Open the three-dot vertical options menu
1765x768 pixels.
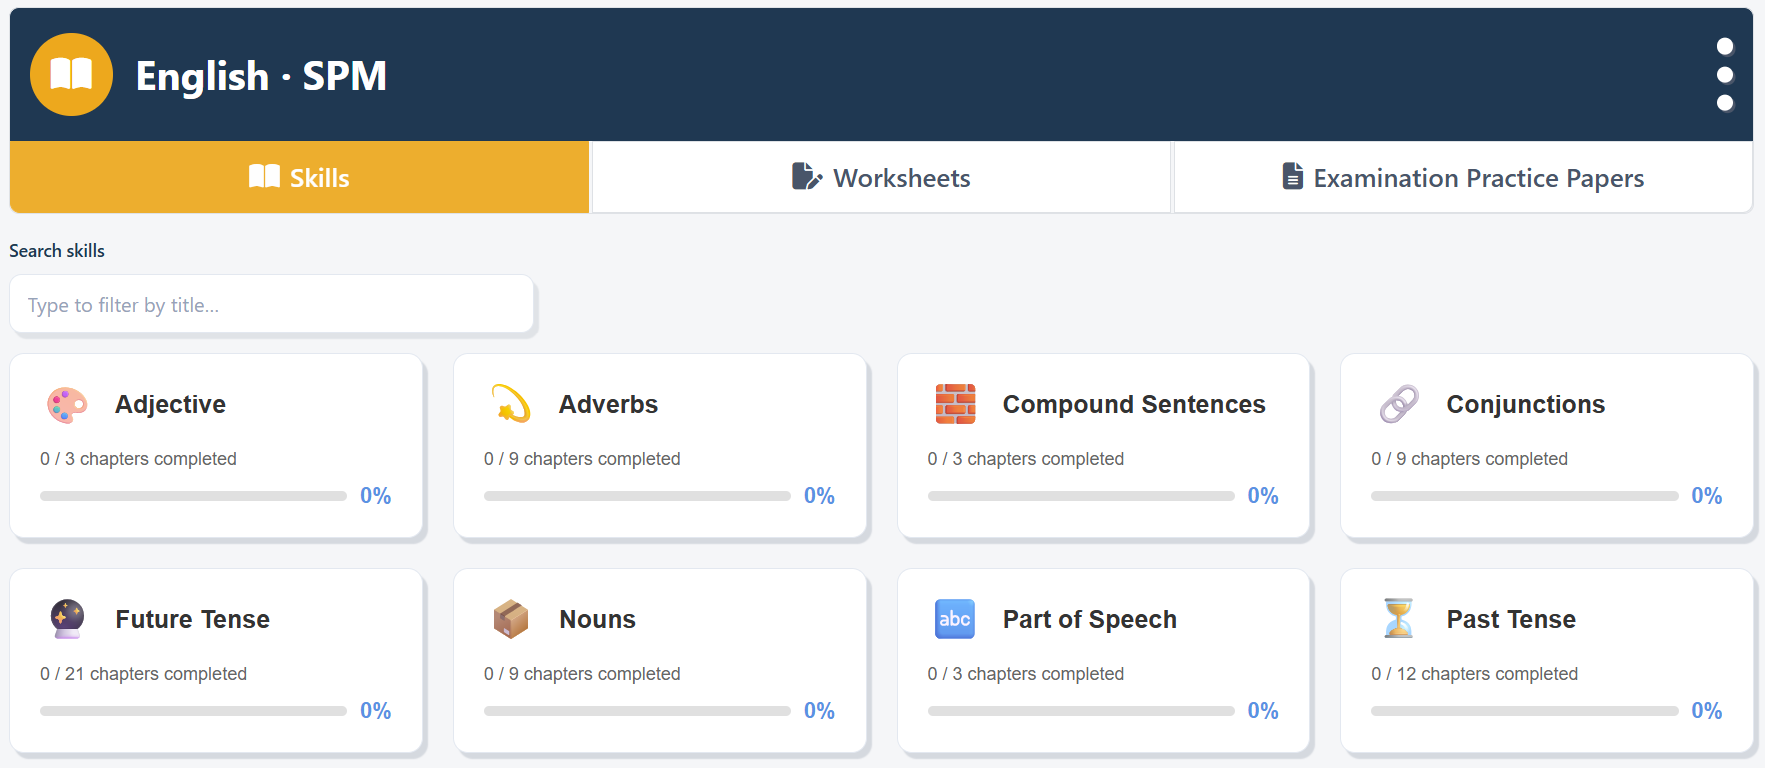(x=1724, y=75)
